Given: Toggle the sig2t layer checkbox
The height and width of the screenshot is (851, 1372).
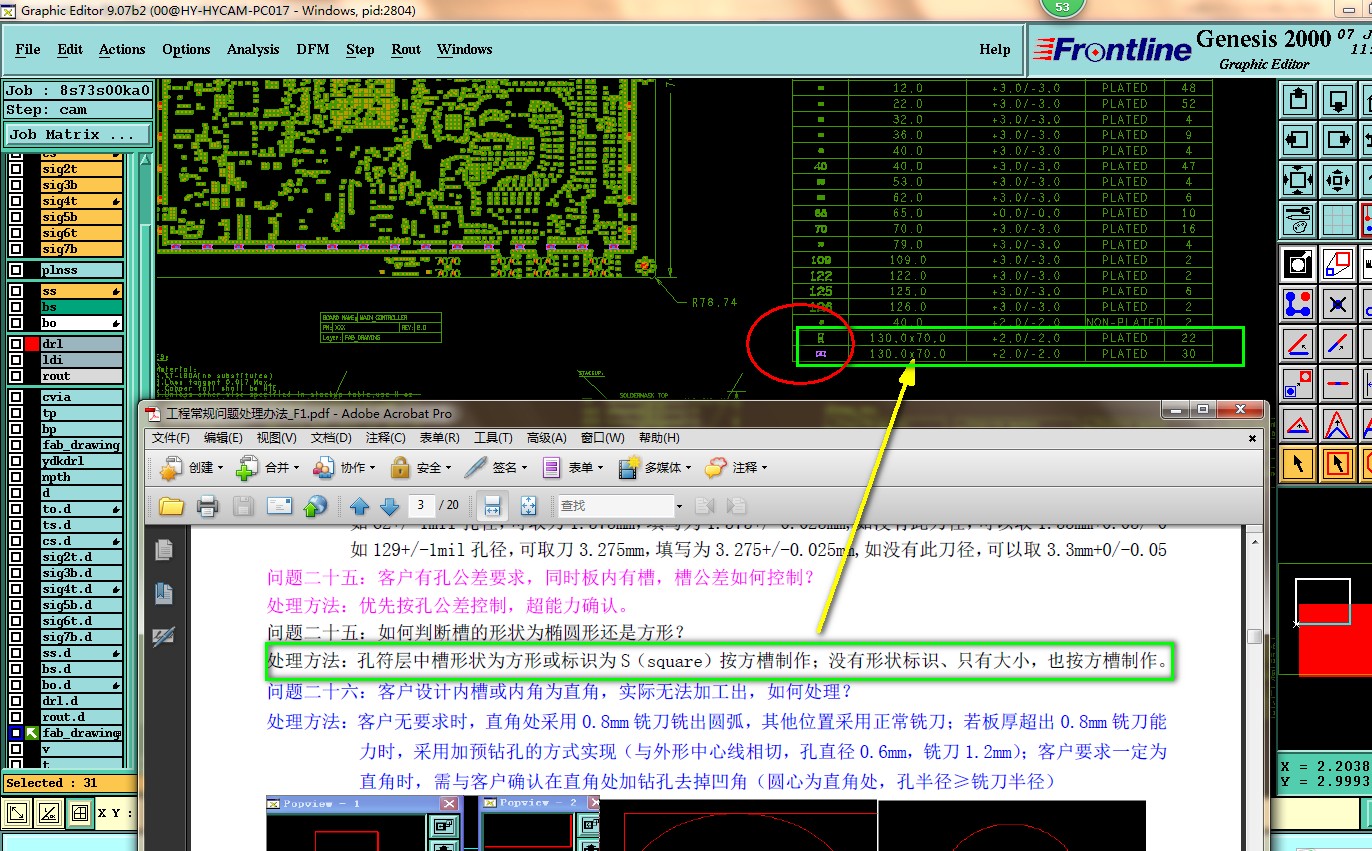Looking at the screenshot, I should tap(16, 169).
